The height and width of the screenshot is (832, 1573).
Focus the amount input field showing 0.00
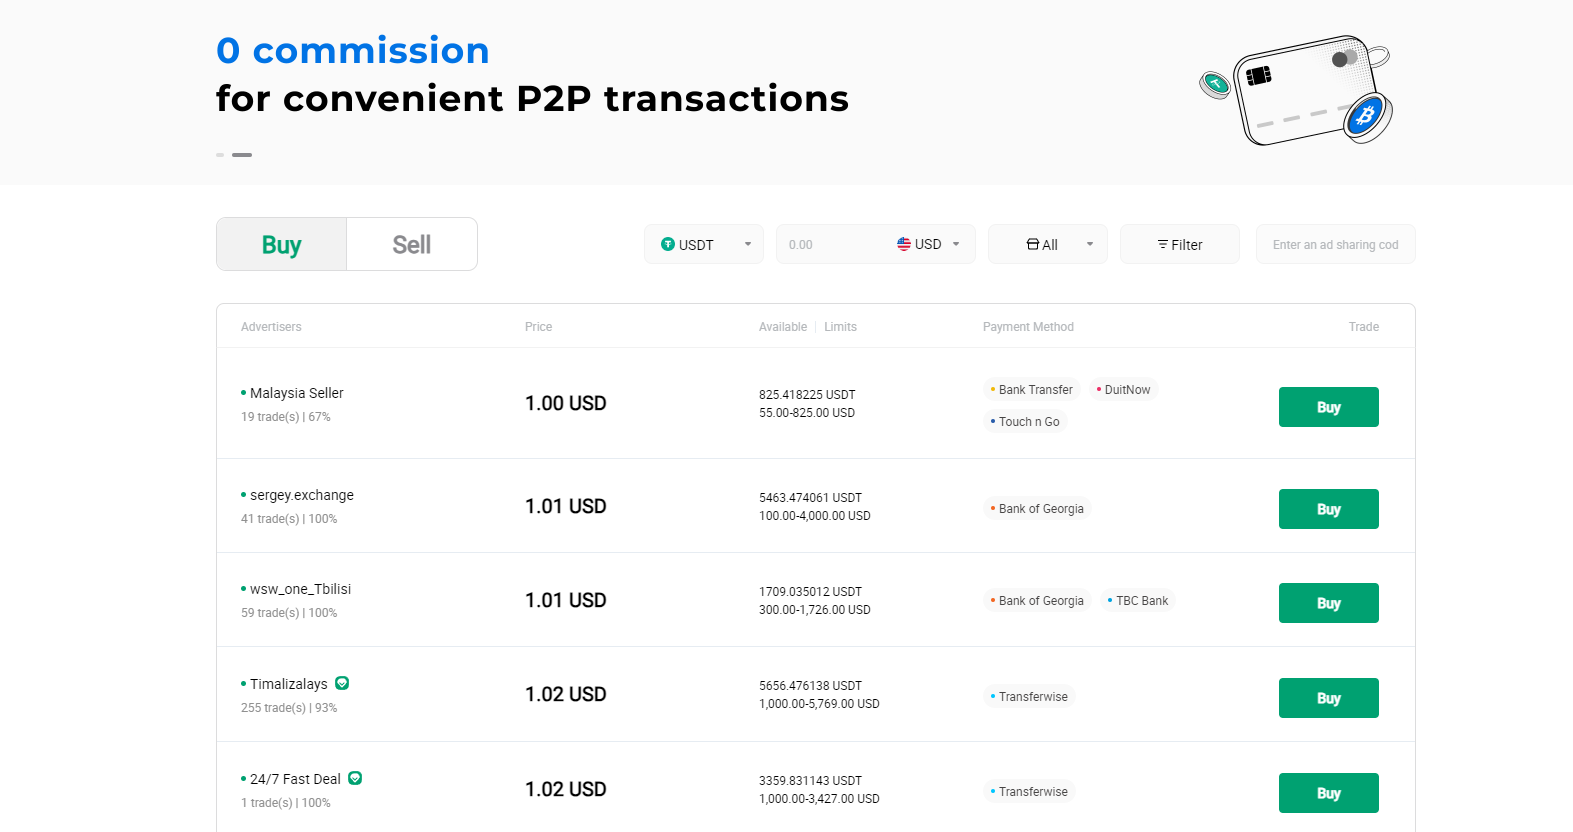[x=832, y=244]
